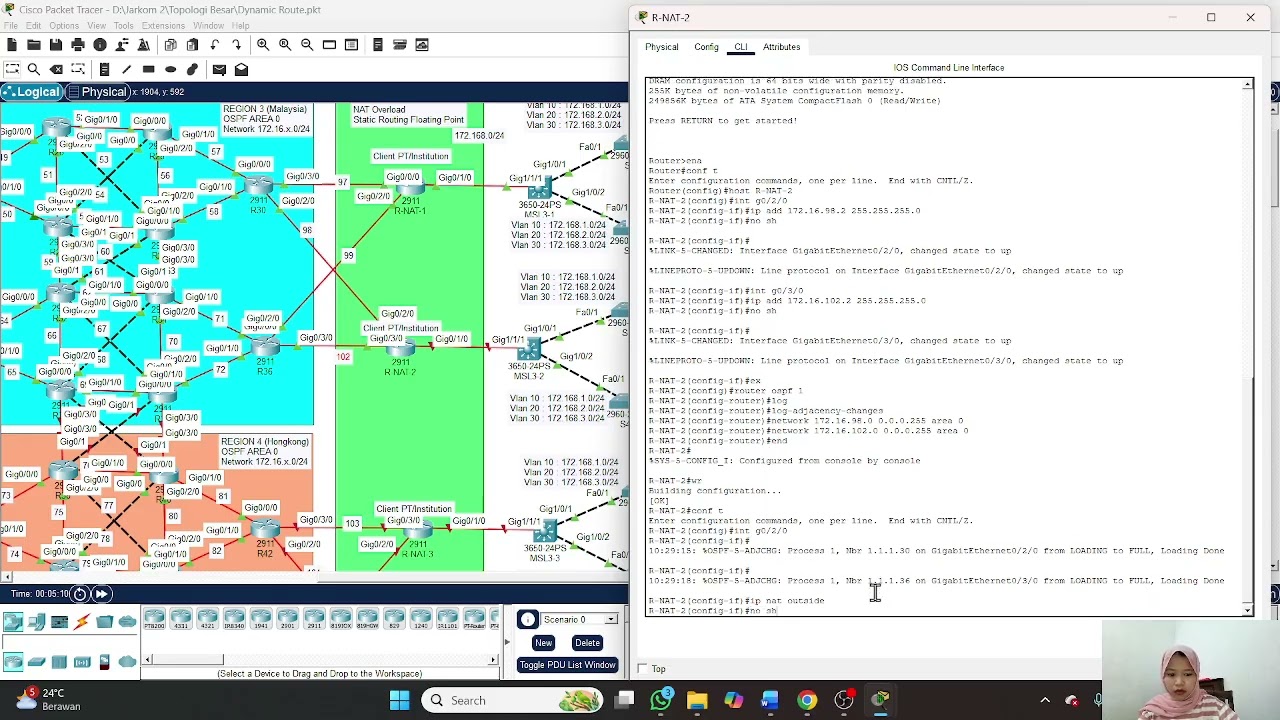Select the Network Devices category icon
Image resolution: width=1280 pixels, height=720 pixels.
pyautogui.click(x=13, y=623)
